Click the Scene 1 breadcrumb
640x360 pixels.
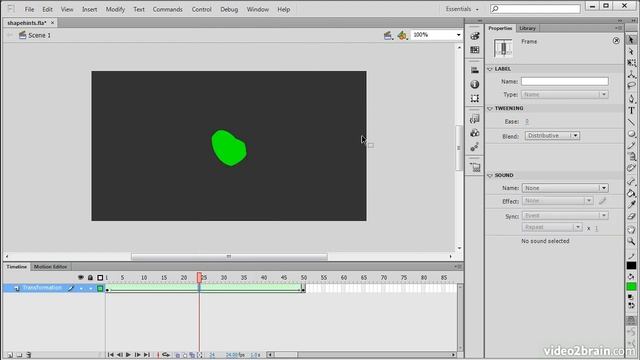click(x=40, y=36)
